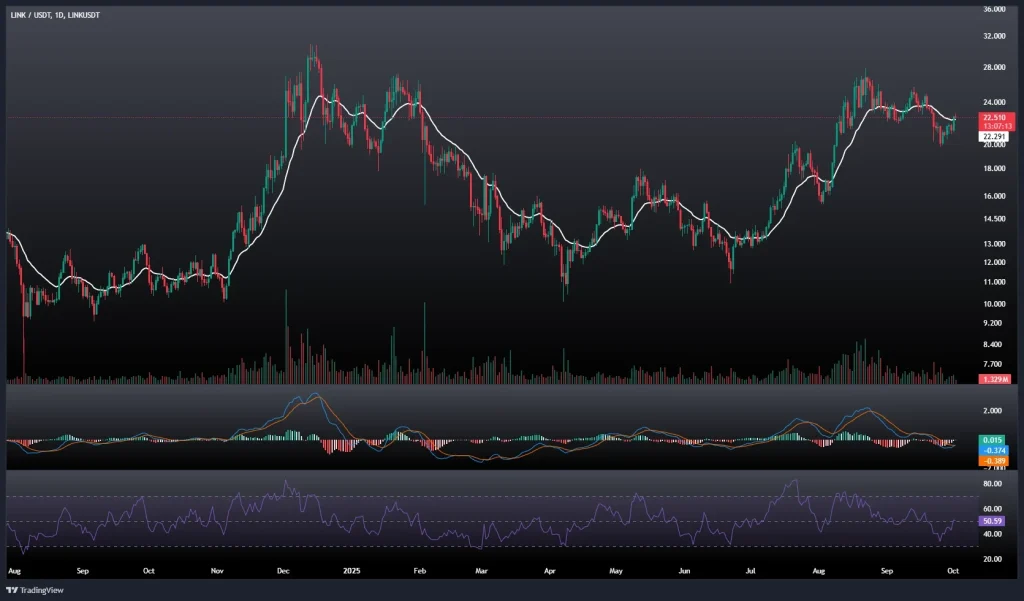Click the 13:07:13 candle countdown timer
This screenshot has height=601, width=1024.
[994, 125]
